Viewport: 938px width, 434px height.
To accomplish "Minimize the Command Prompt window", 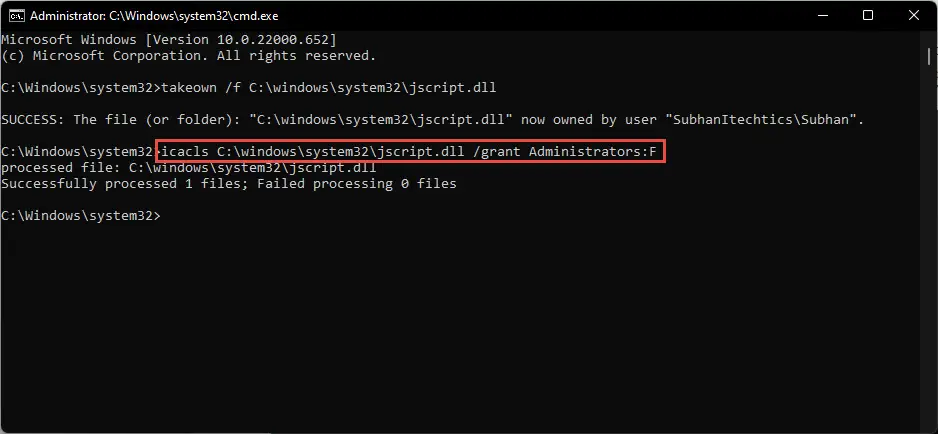I will tap(822, 16).
